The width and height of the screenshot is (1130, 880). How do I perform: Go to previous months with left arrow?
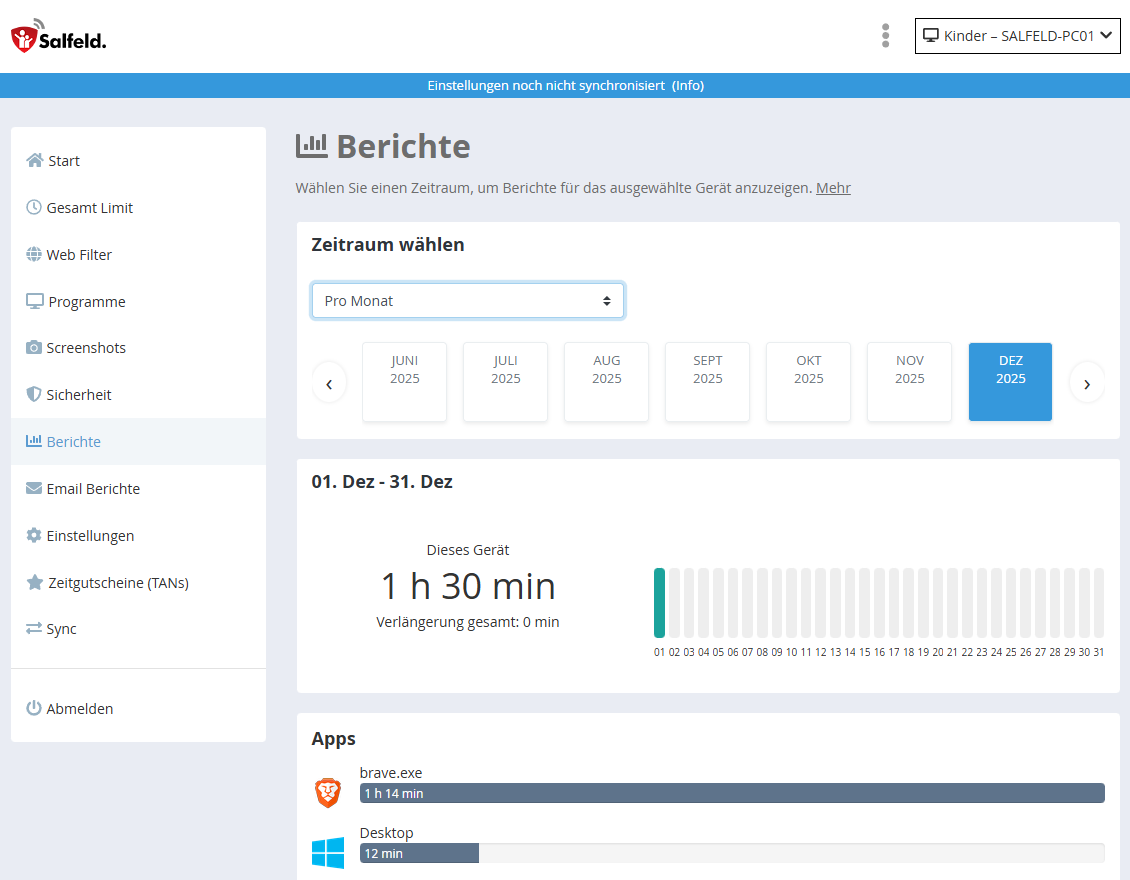pos(329,383)
